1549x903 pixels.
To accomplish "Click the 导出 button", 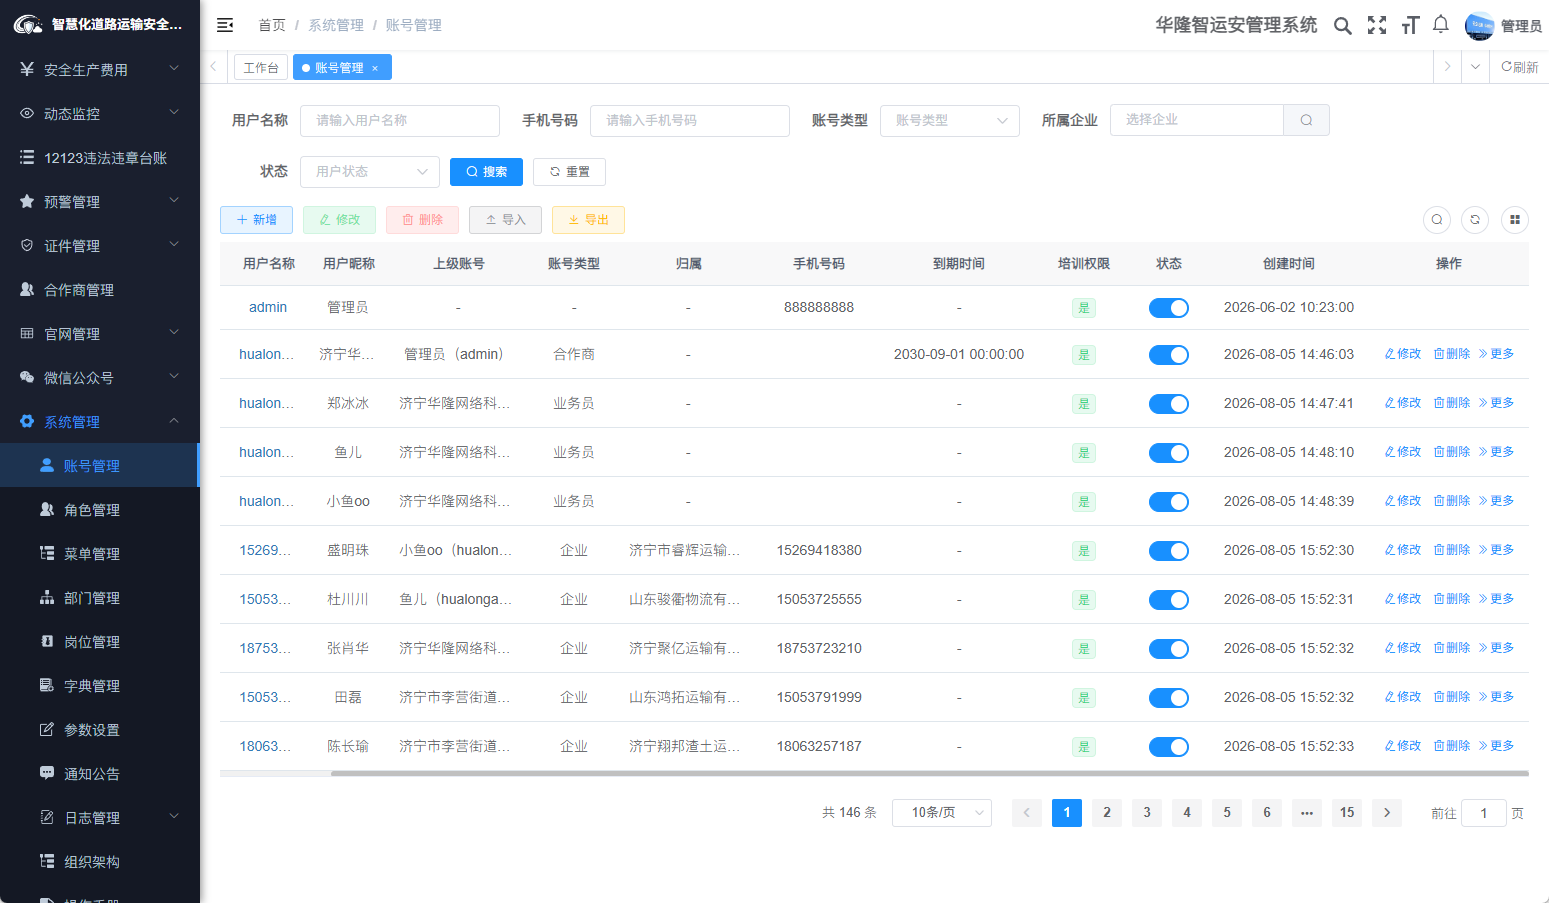I will coord(588,220).
